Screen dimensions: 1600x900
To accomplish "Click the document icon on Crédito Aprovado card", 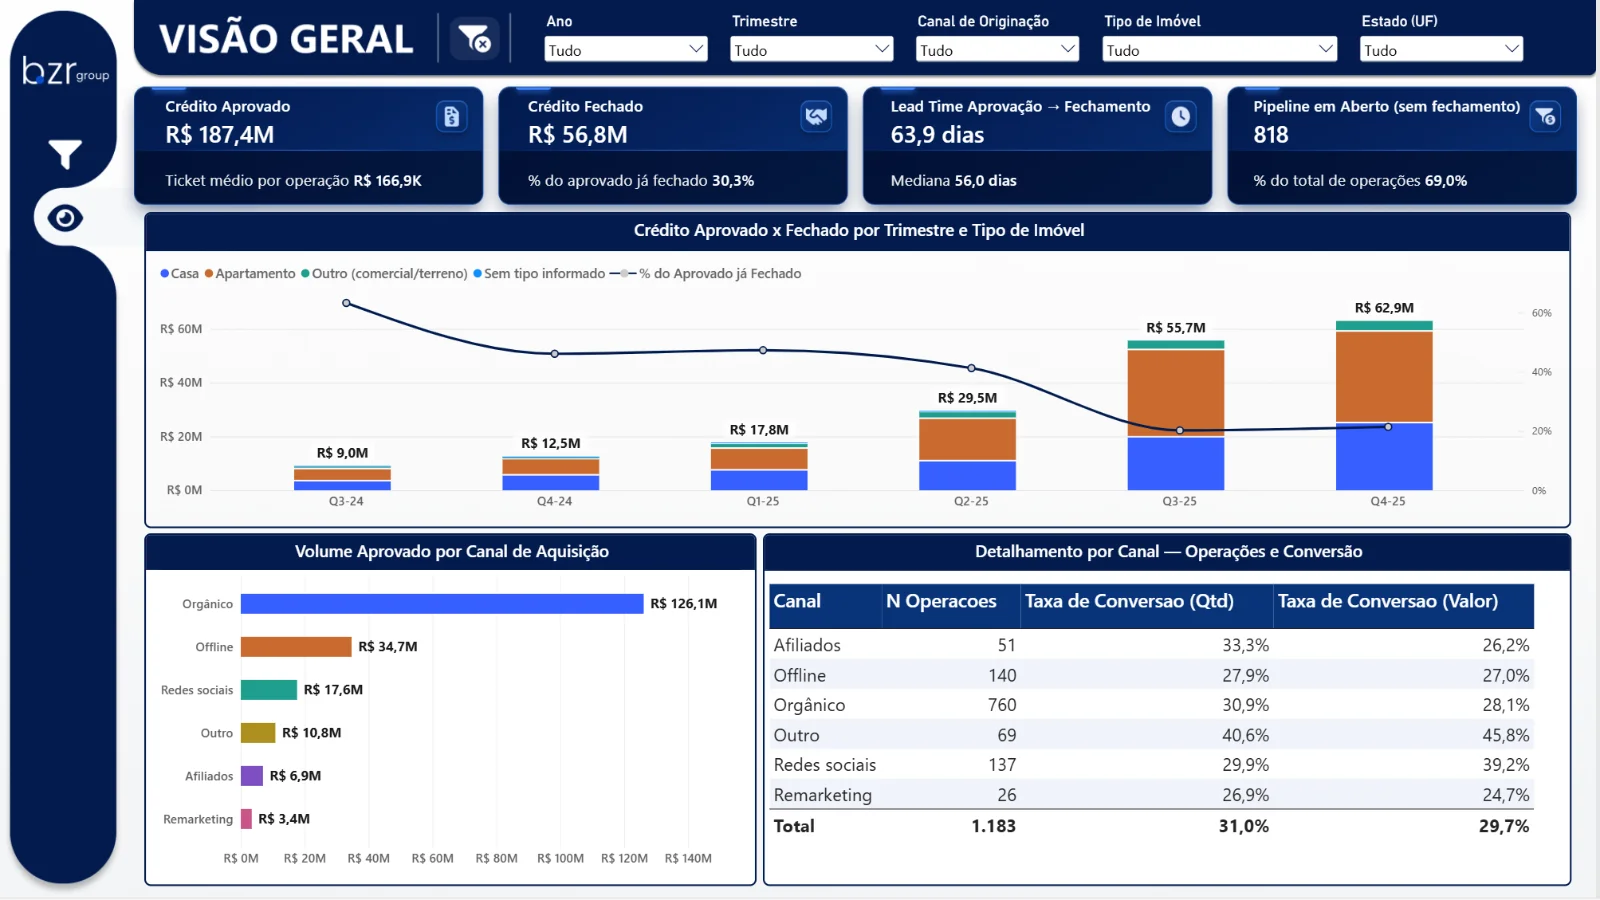I will coord(452,117).
